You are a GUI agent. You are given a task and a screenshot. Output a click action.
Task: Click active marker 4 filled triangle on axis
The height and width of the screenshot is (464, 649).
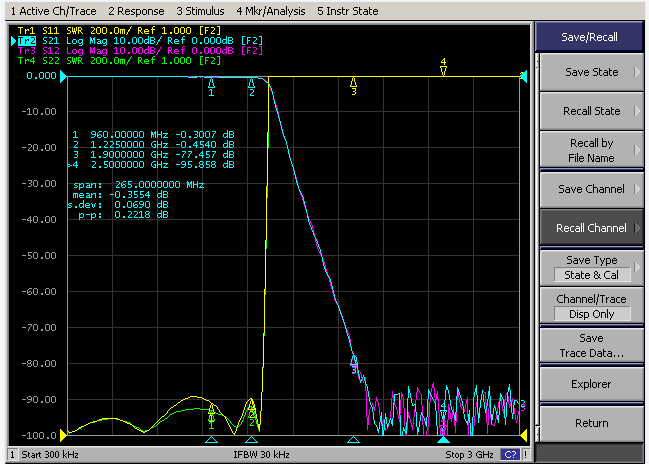pyautogui.click(x=443, y=440)
